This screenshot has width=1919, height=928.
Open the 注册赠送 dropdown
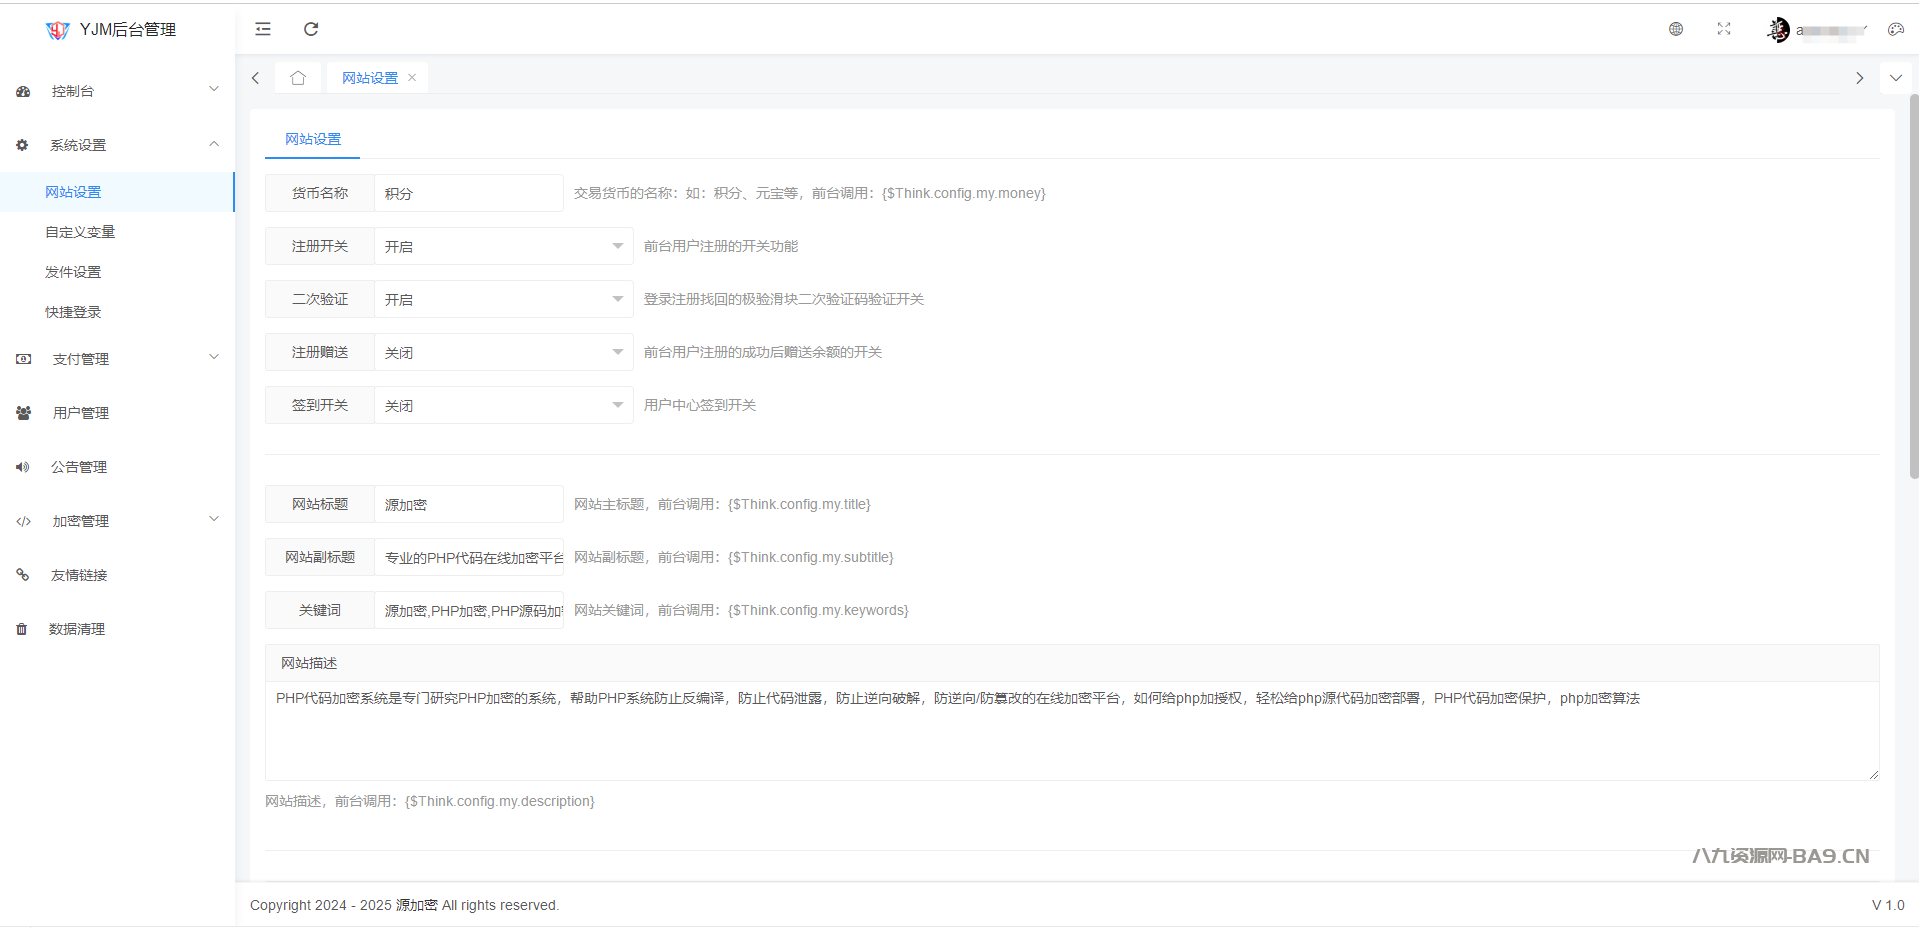503,352
